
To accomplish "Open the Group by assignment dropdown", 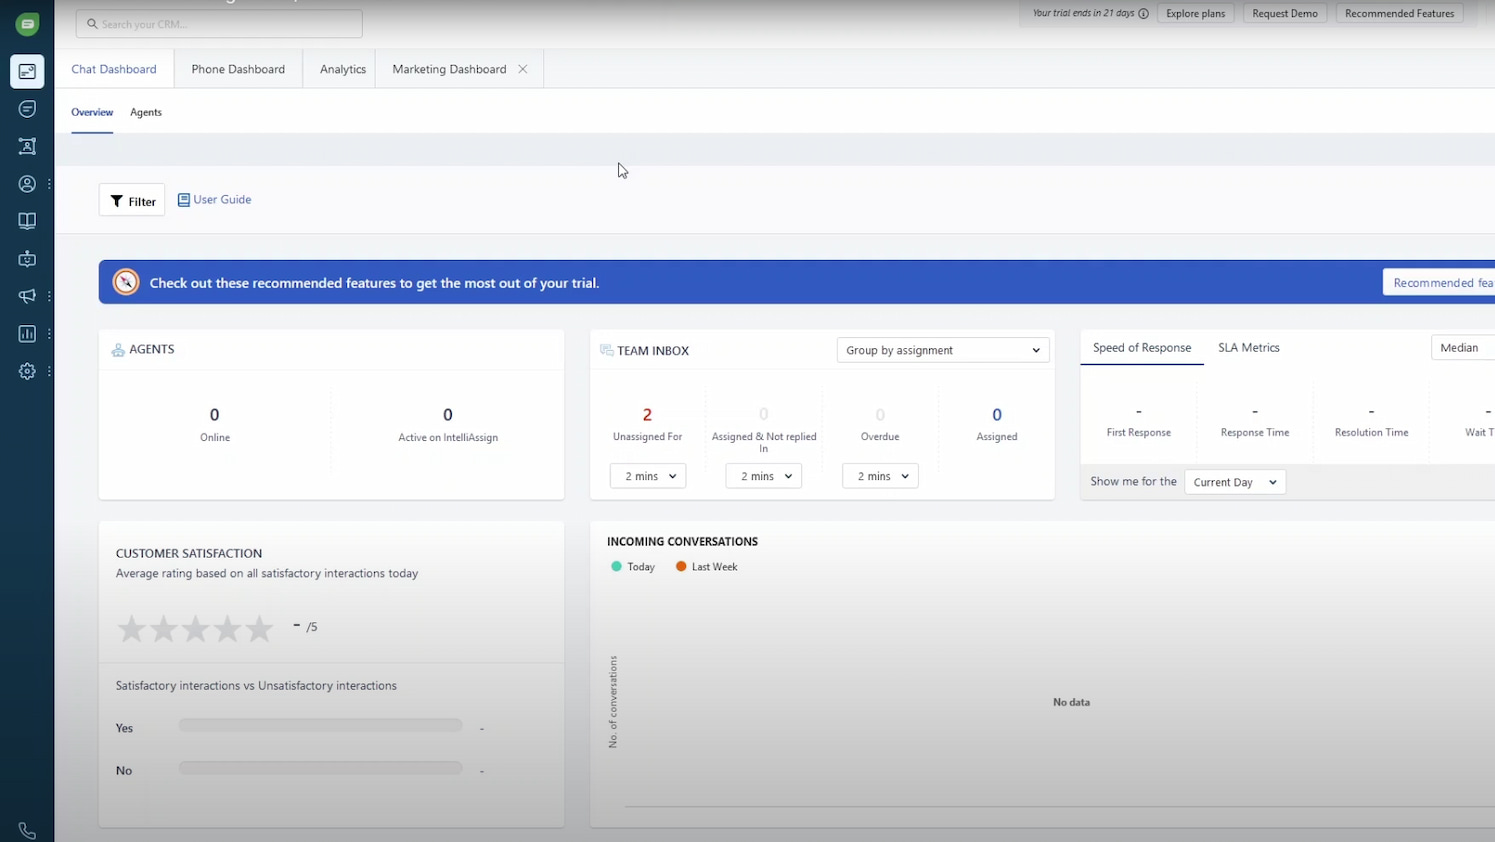I will [x=941, y=350].
